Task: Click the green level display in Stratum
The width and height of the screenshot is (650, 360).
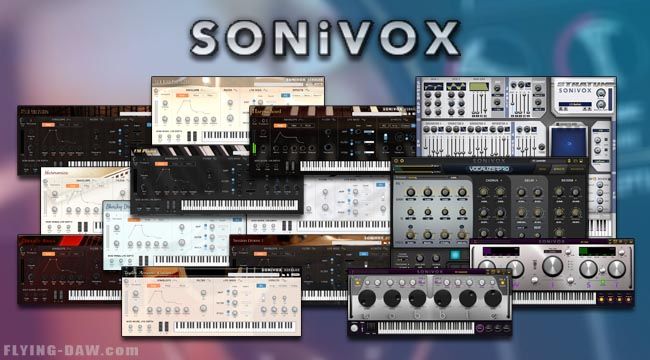Action: coord(478,87)
